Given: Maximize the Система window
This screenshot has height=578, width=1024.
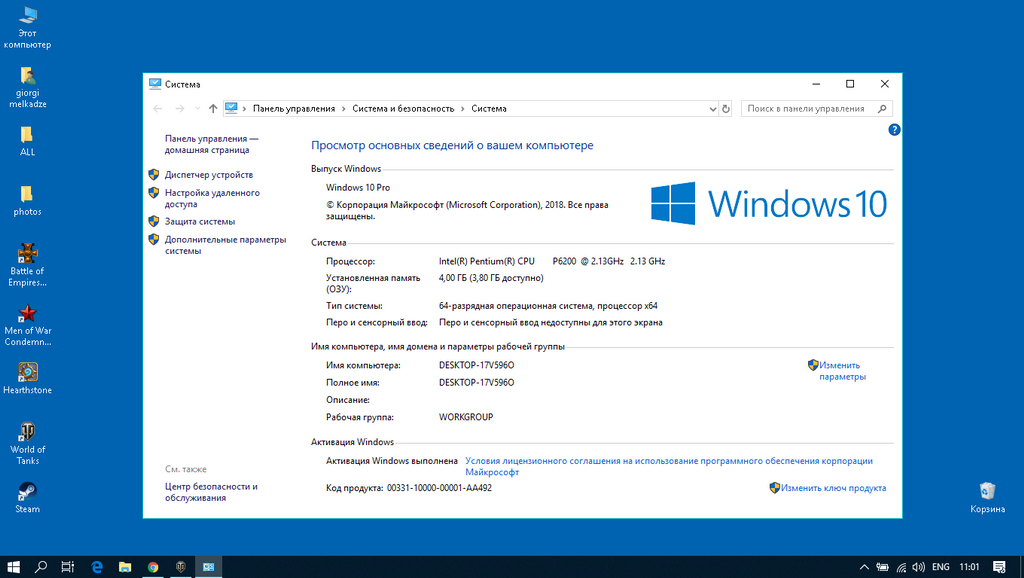Looking at the screenshot, I should pos(850,84).
